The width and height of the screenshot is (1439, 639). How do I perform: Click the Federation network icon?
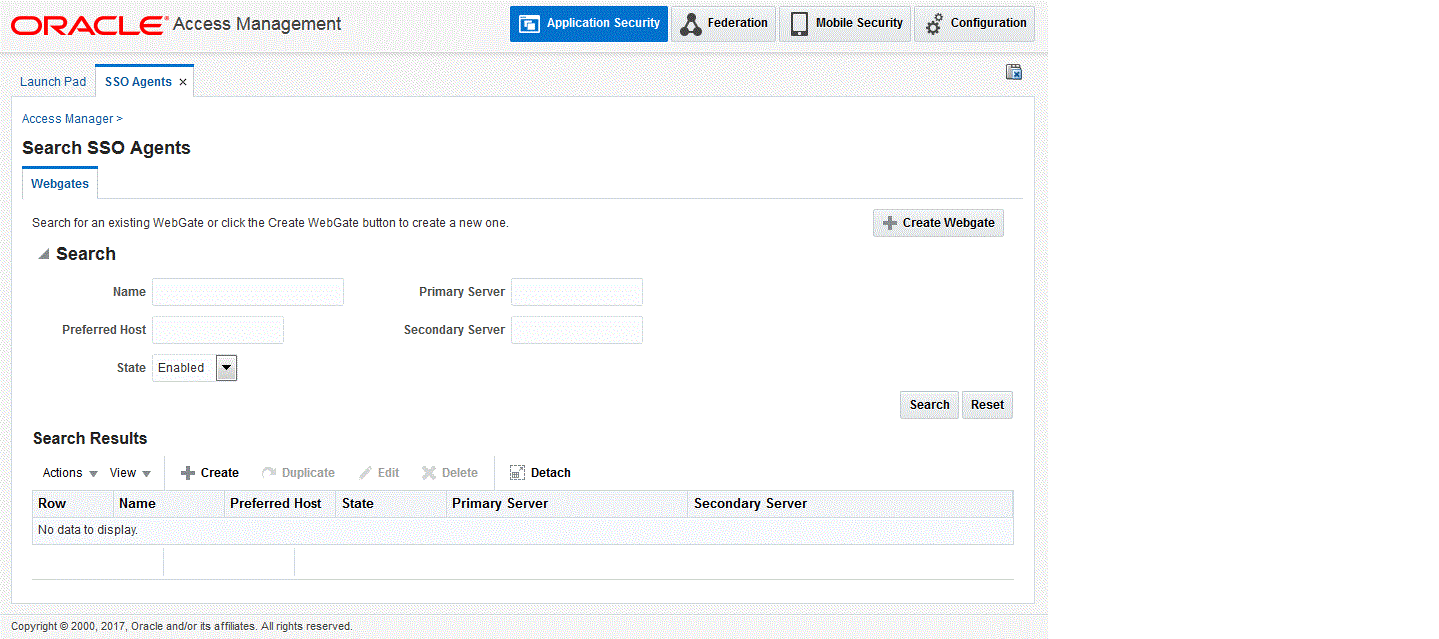coord(690,24)
